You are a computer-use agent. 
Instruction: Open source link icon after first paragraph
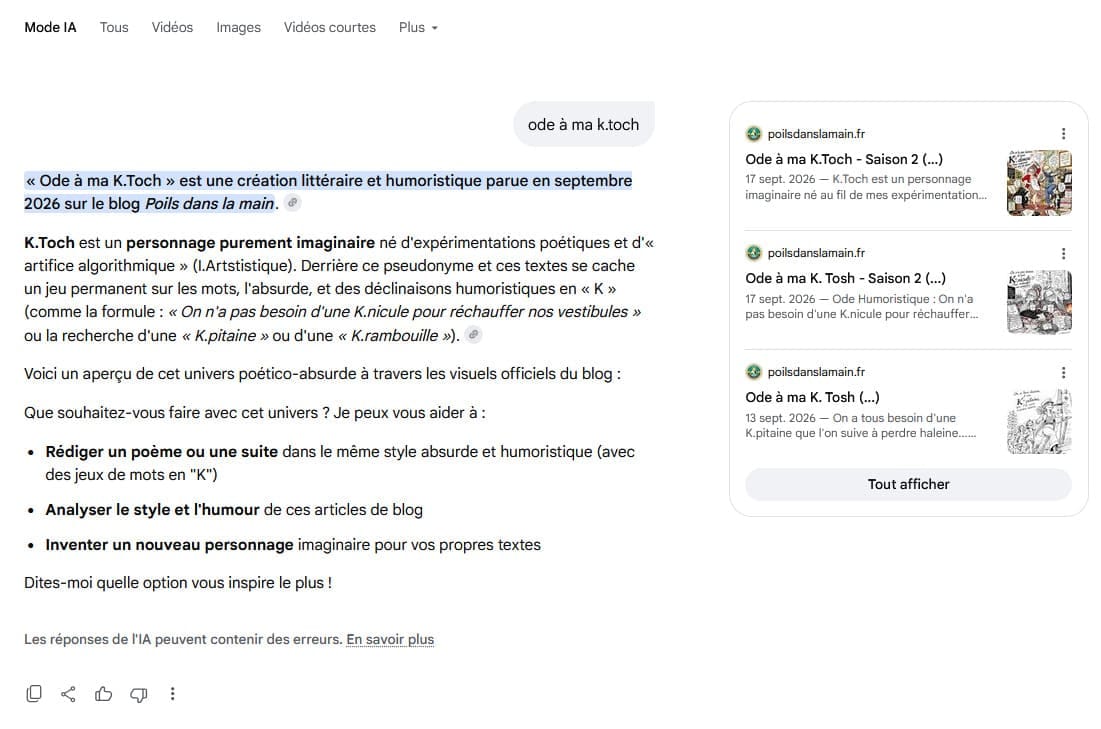point(293,203)
